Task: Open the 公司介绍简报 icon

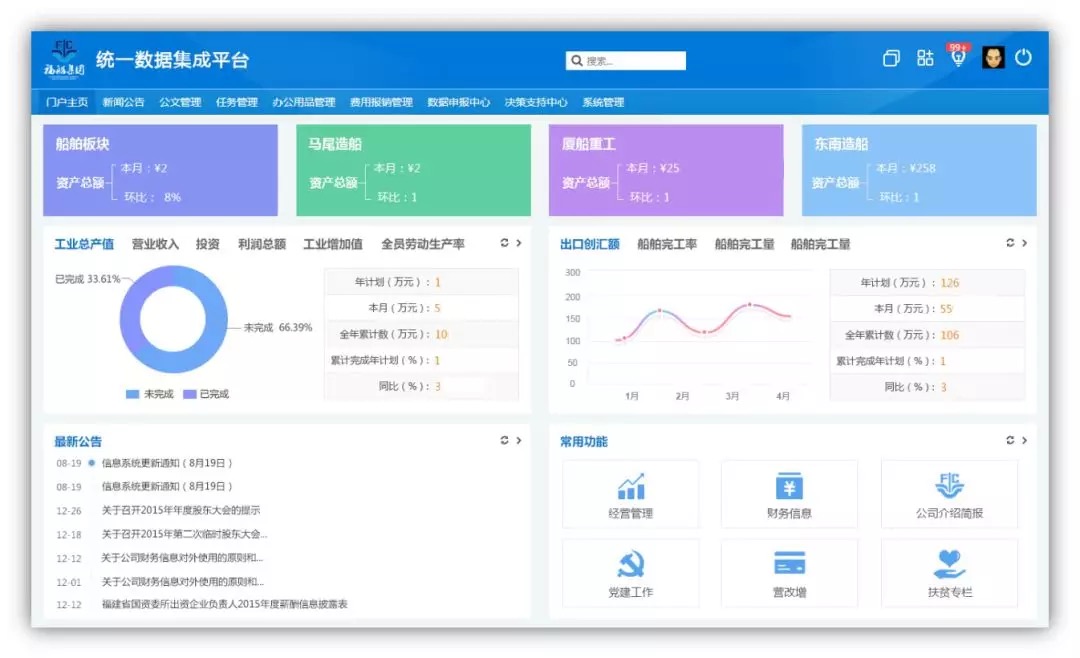Action: 949,486
